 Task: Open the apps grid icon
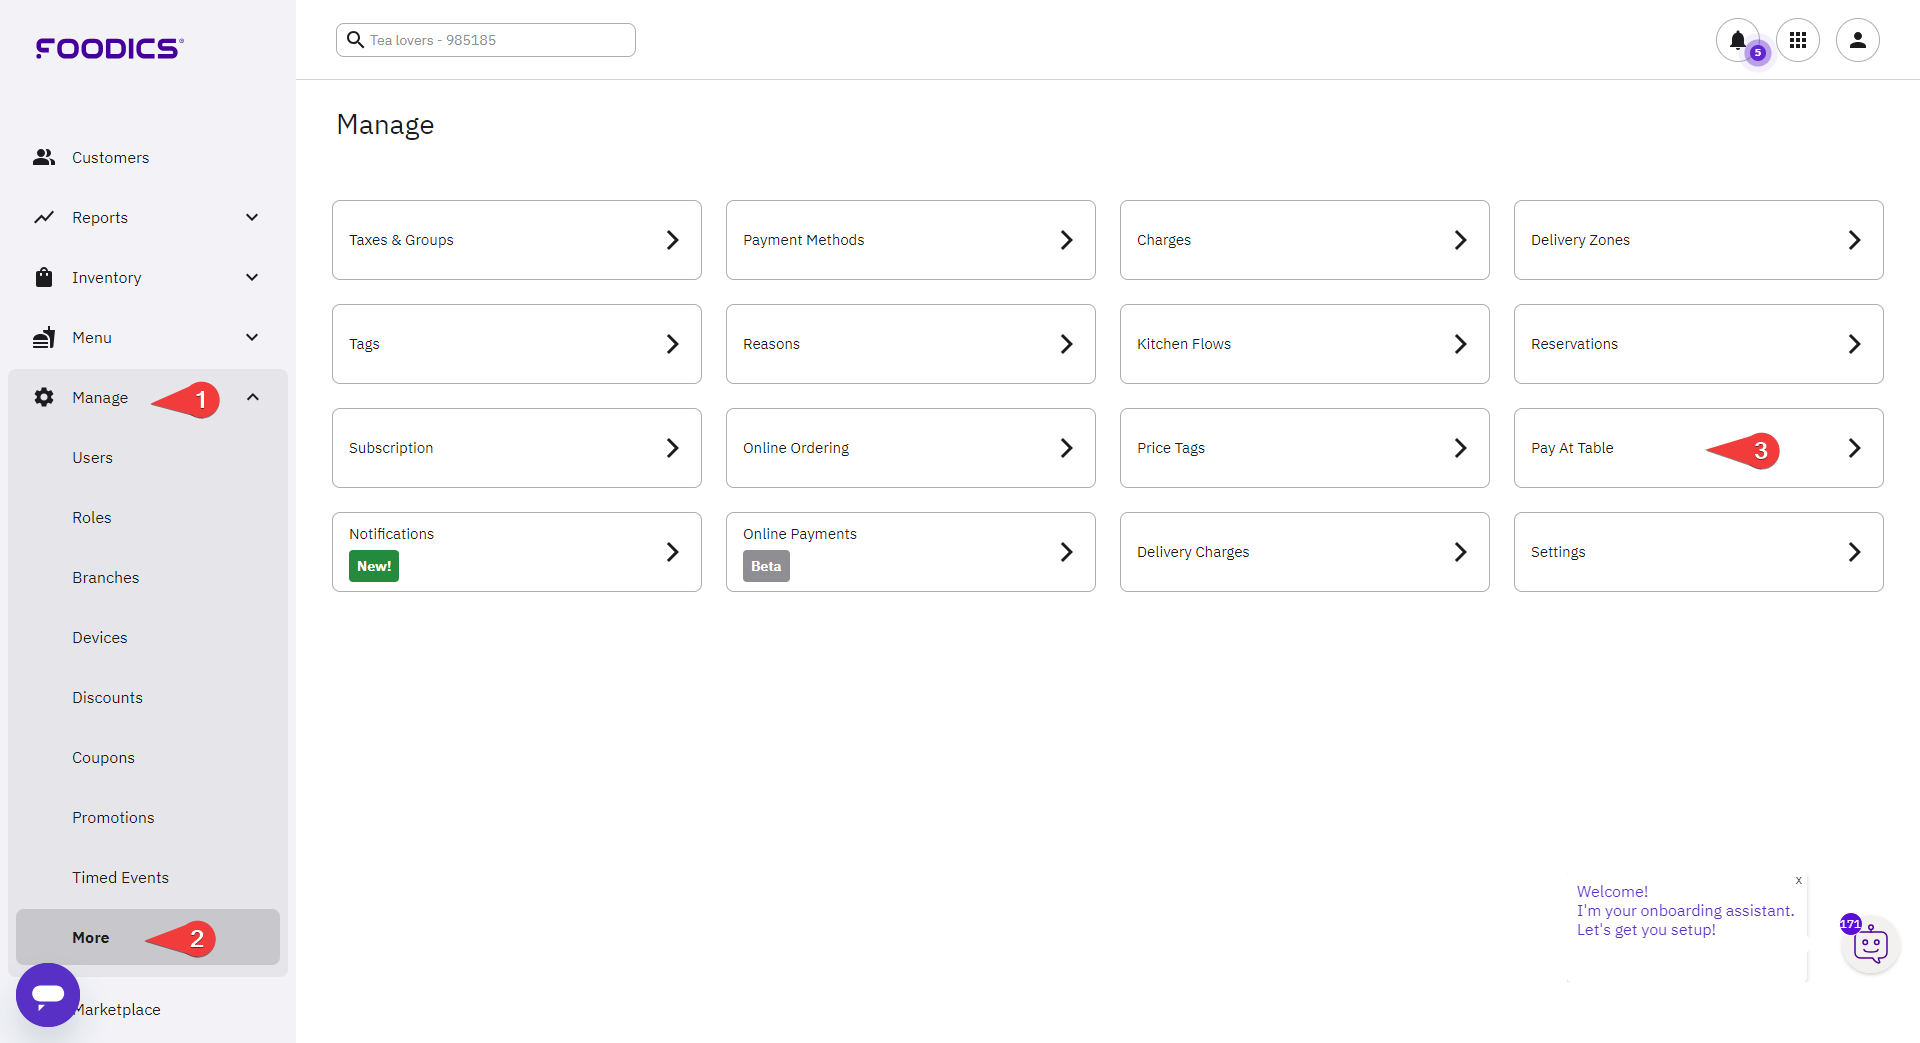[1797, 40]
